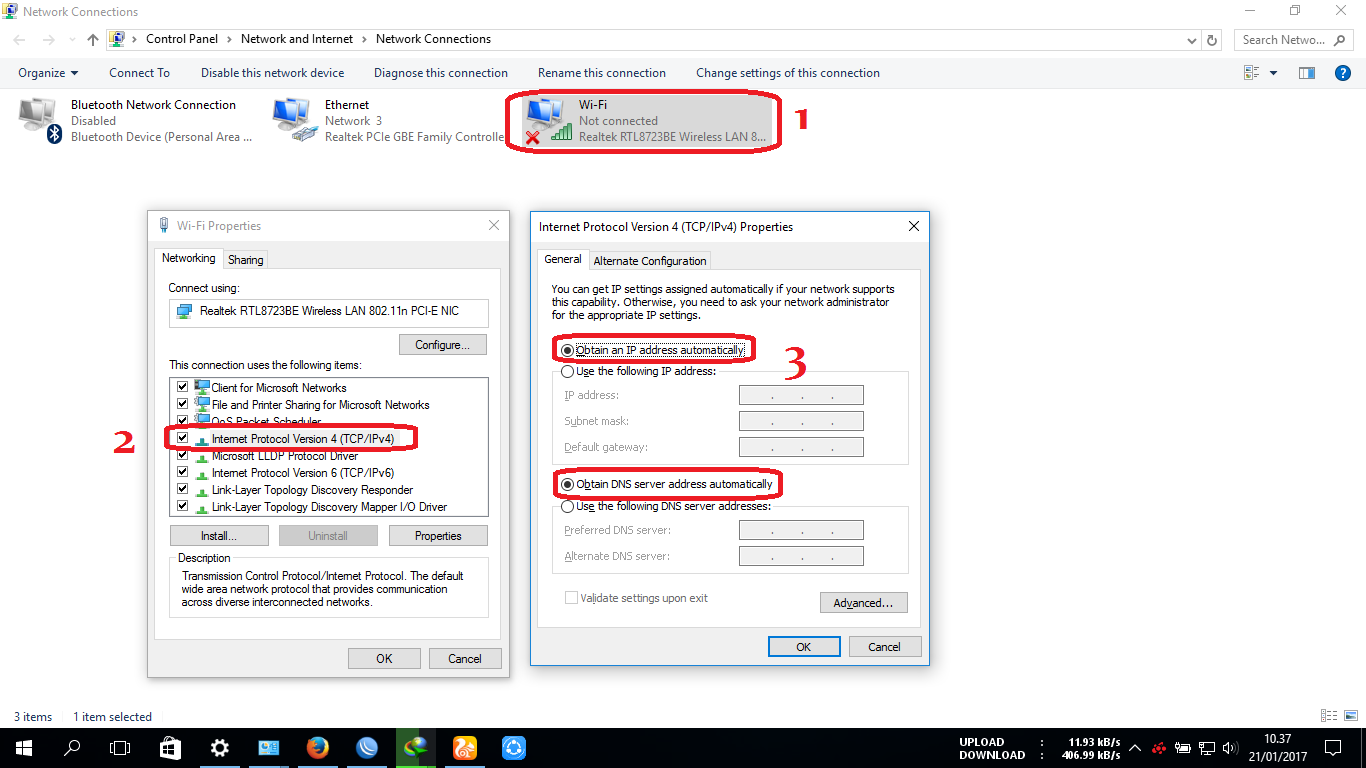
Task: Uncheck Client for Microsoft Networks
Action: (182, 387)
